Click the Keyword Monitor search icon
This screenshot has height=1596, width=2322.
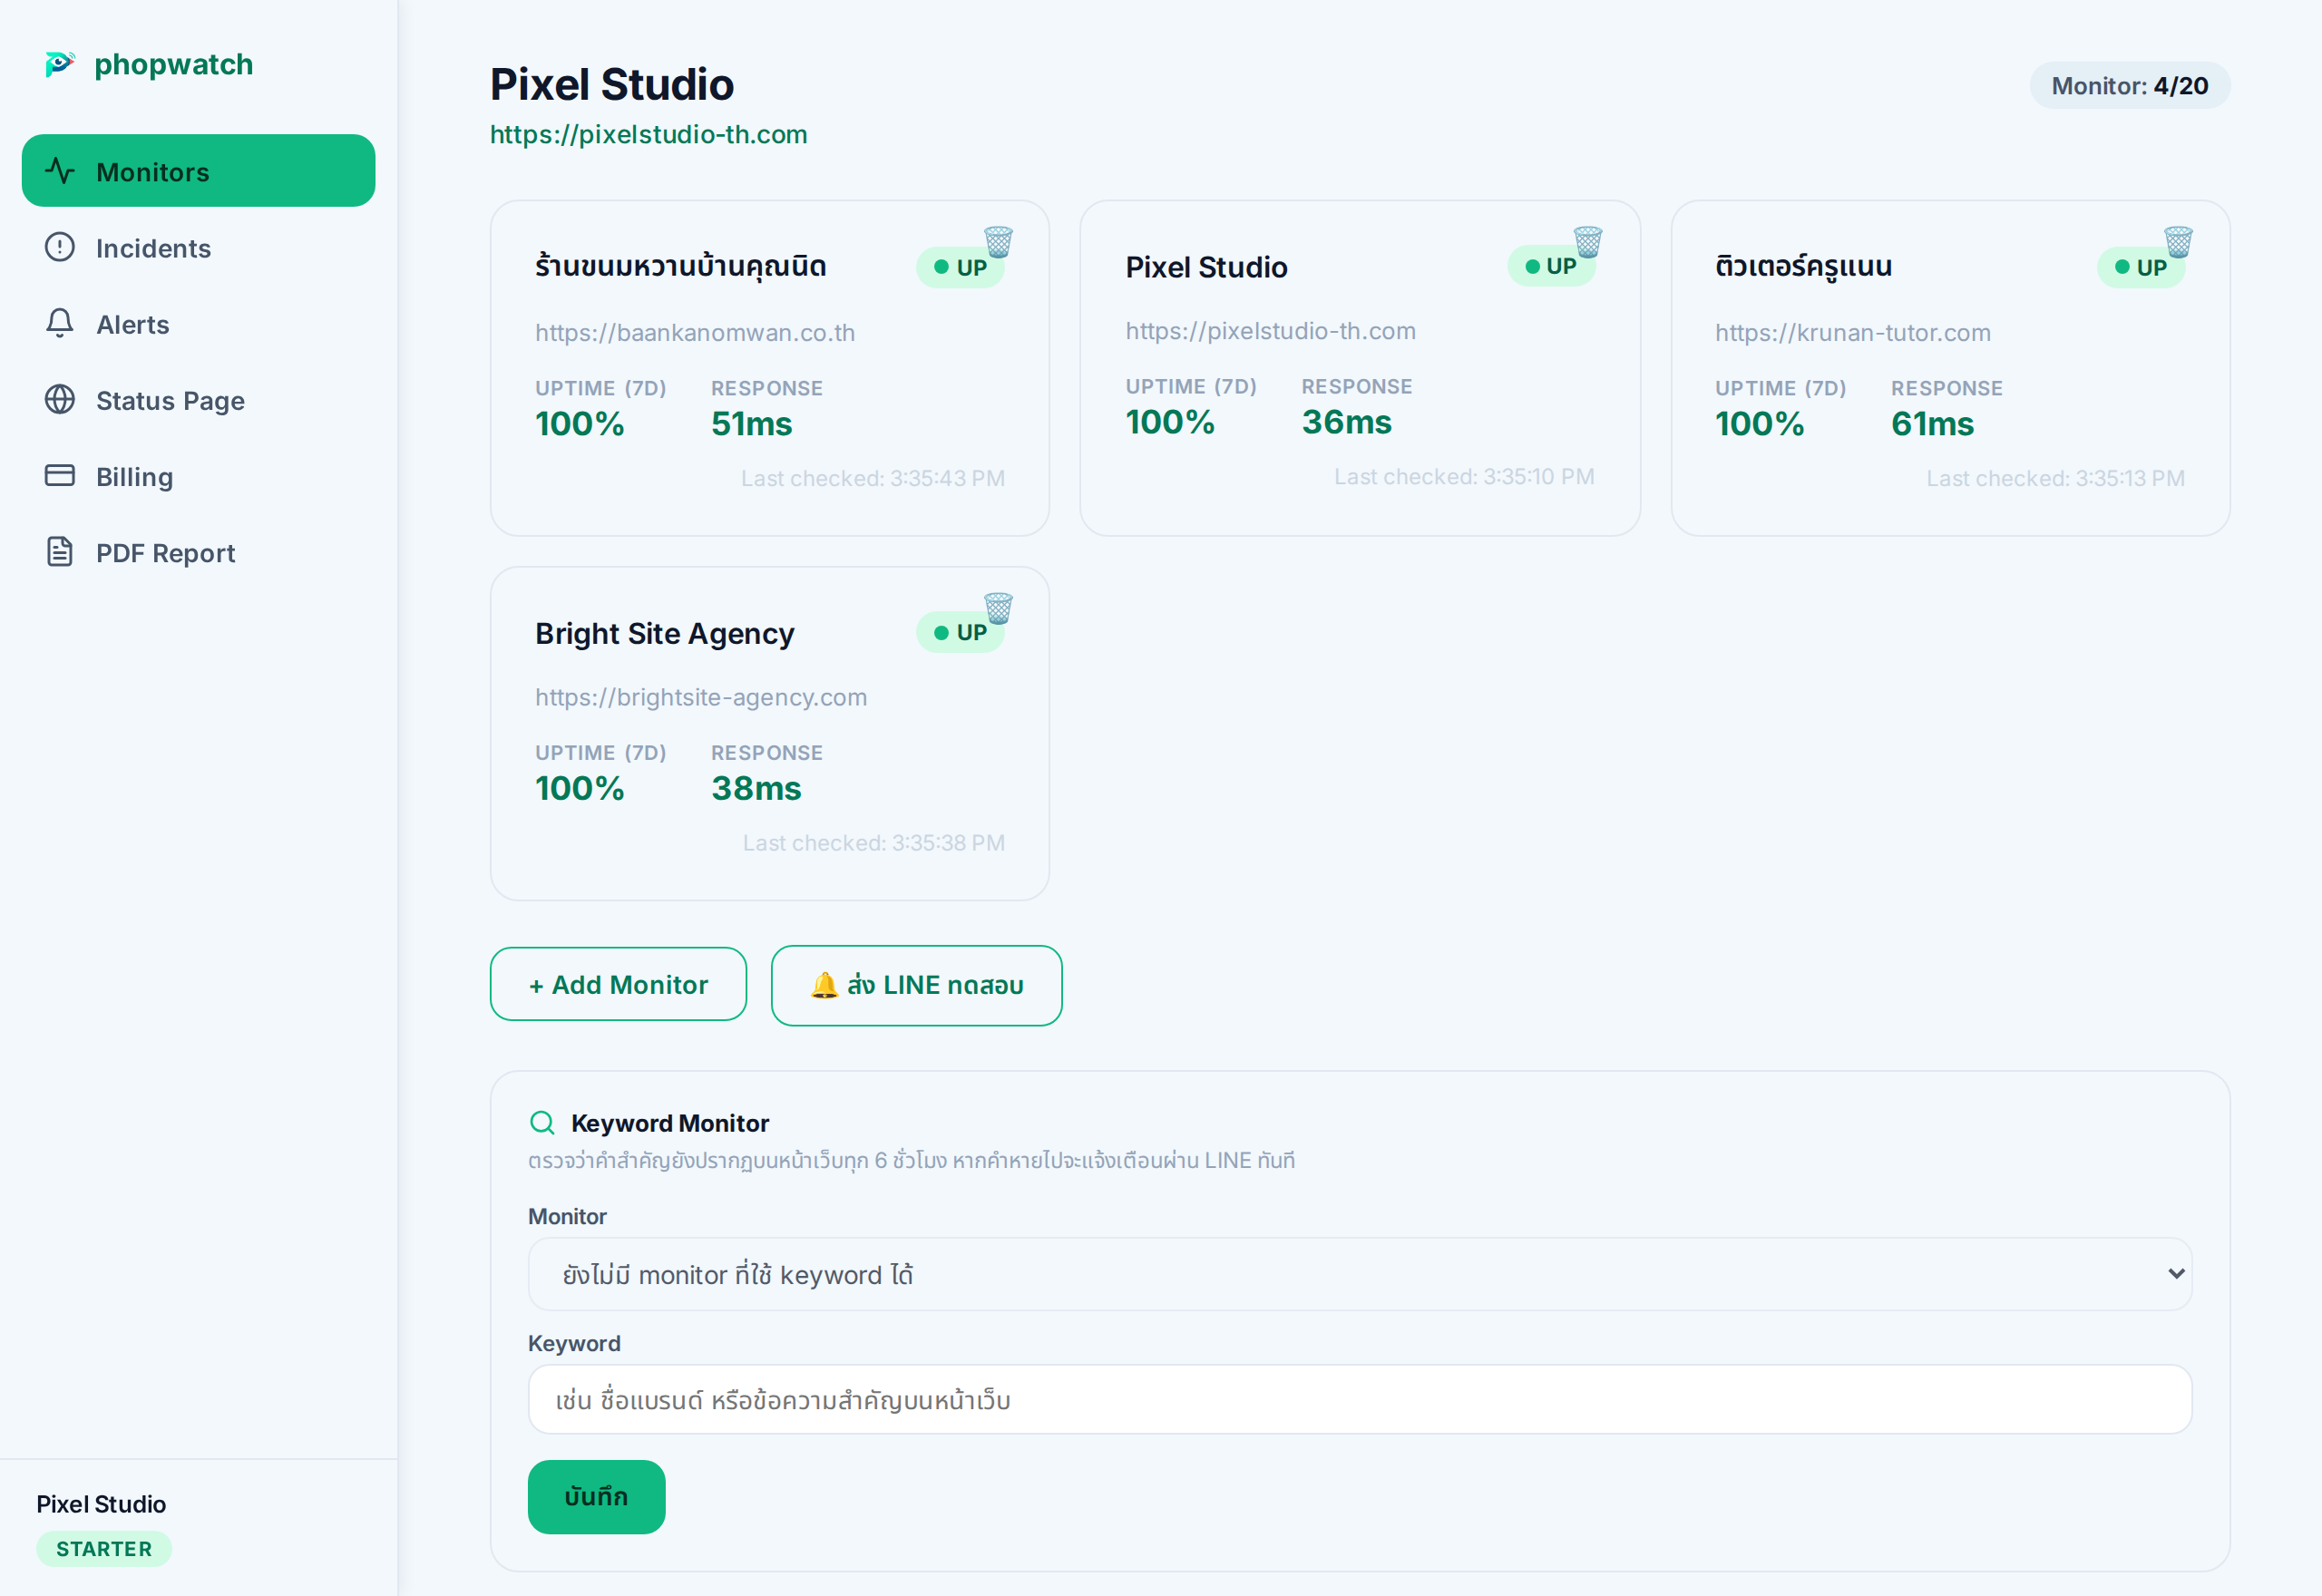[x=542, y=1123]
